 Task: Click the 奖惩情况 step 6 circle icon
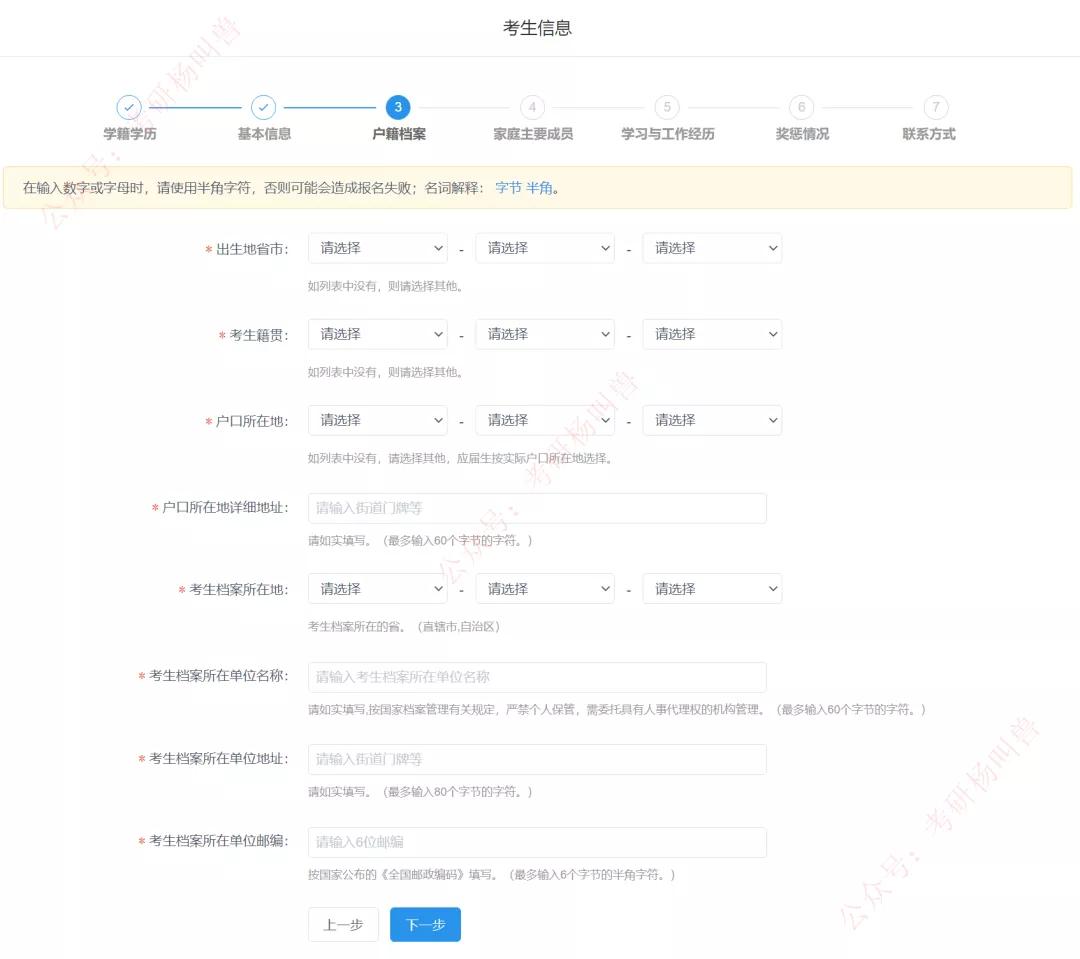click(801, 107)
